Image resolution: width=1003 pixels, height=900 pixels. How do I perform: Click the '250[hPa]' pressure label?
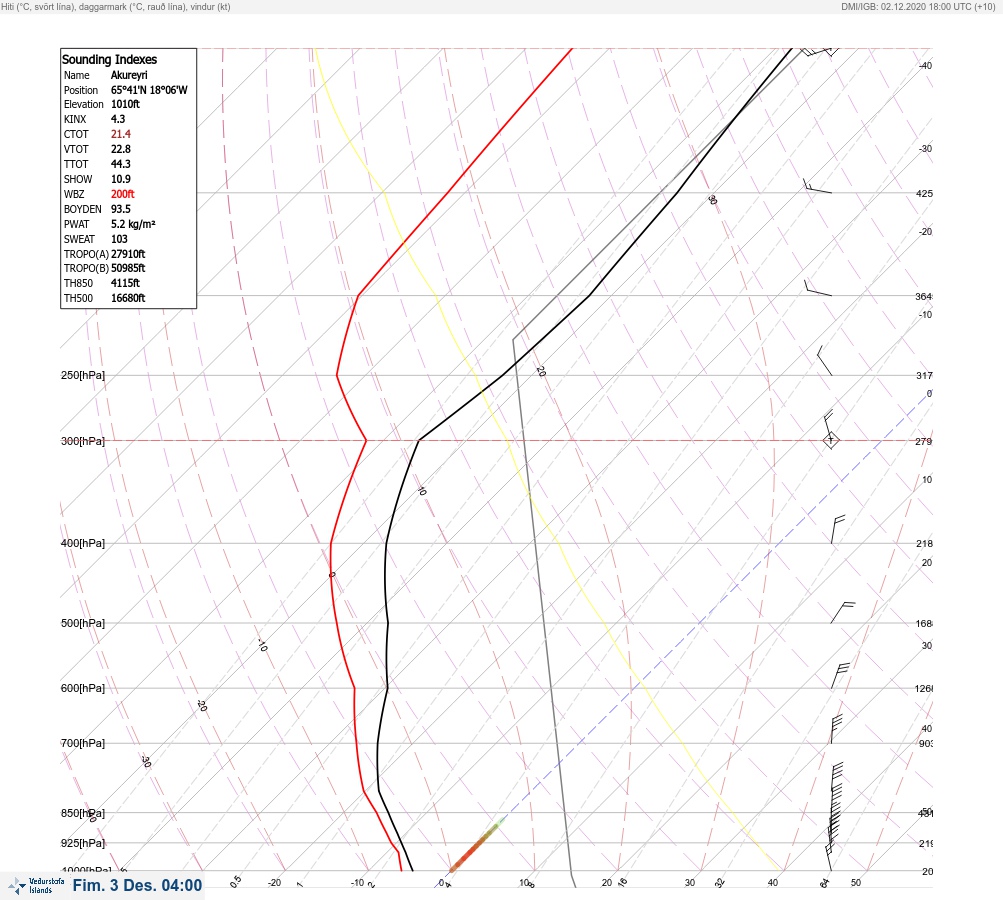pos(83,375)
